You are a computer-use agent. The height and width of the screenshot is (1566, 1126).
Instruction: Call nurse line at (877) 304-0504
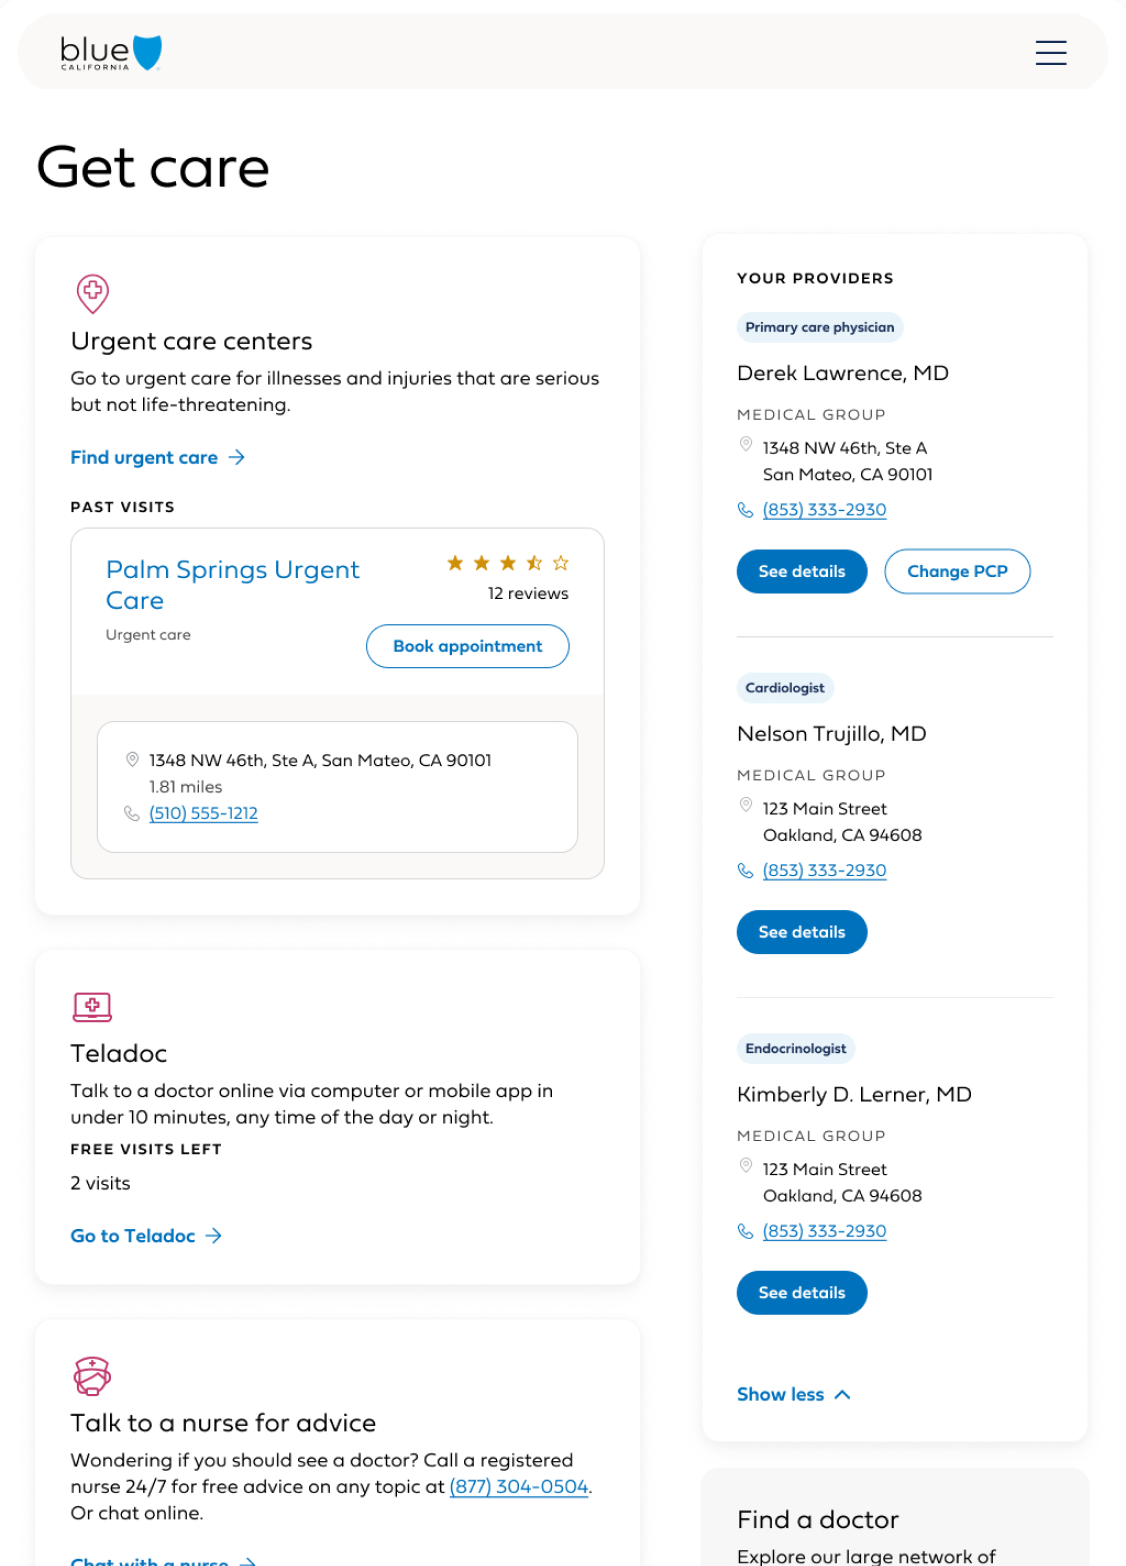(518, 1487)
